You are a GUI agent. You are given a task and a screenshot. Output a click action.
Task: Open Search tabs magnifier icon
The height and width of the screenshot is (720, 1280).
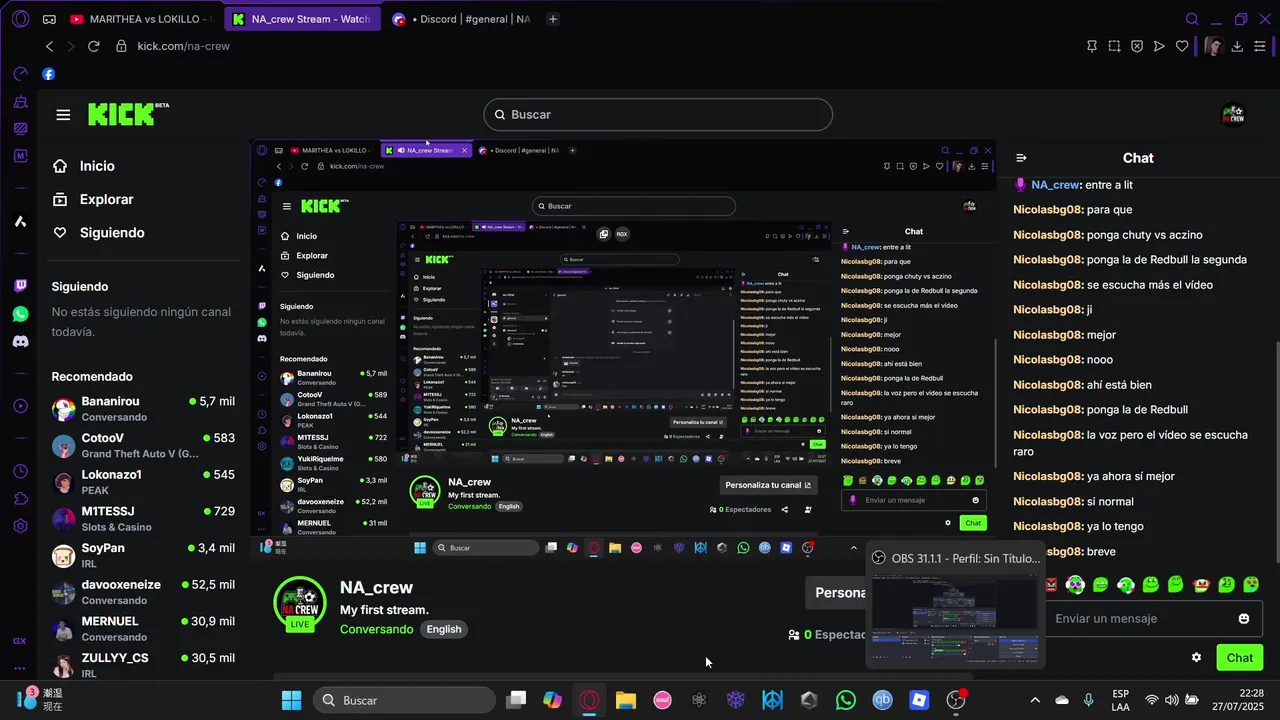click(1192, 19)
